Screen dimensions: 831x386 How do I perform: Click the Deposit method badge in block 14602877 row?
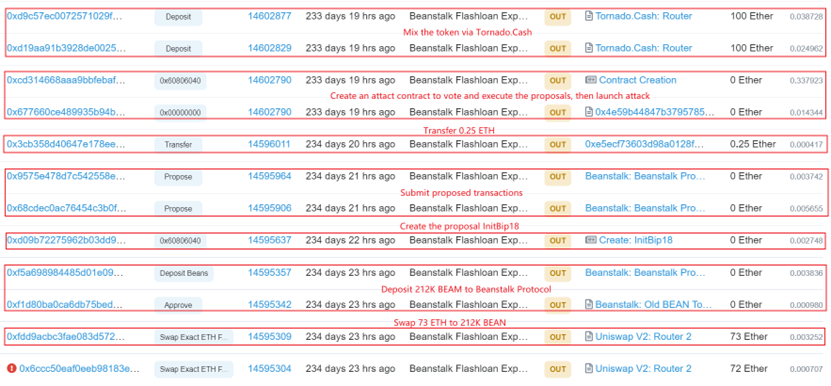tap(178, 17)
